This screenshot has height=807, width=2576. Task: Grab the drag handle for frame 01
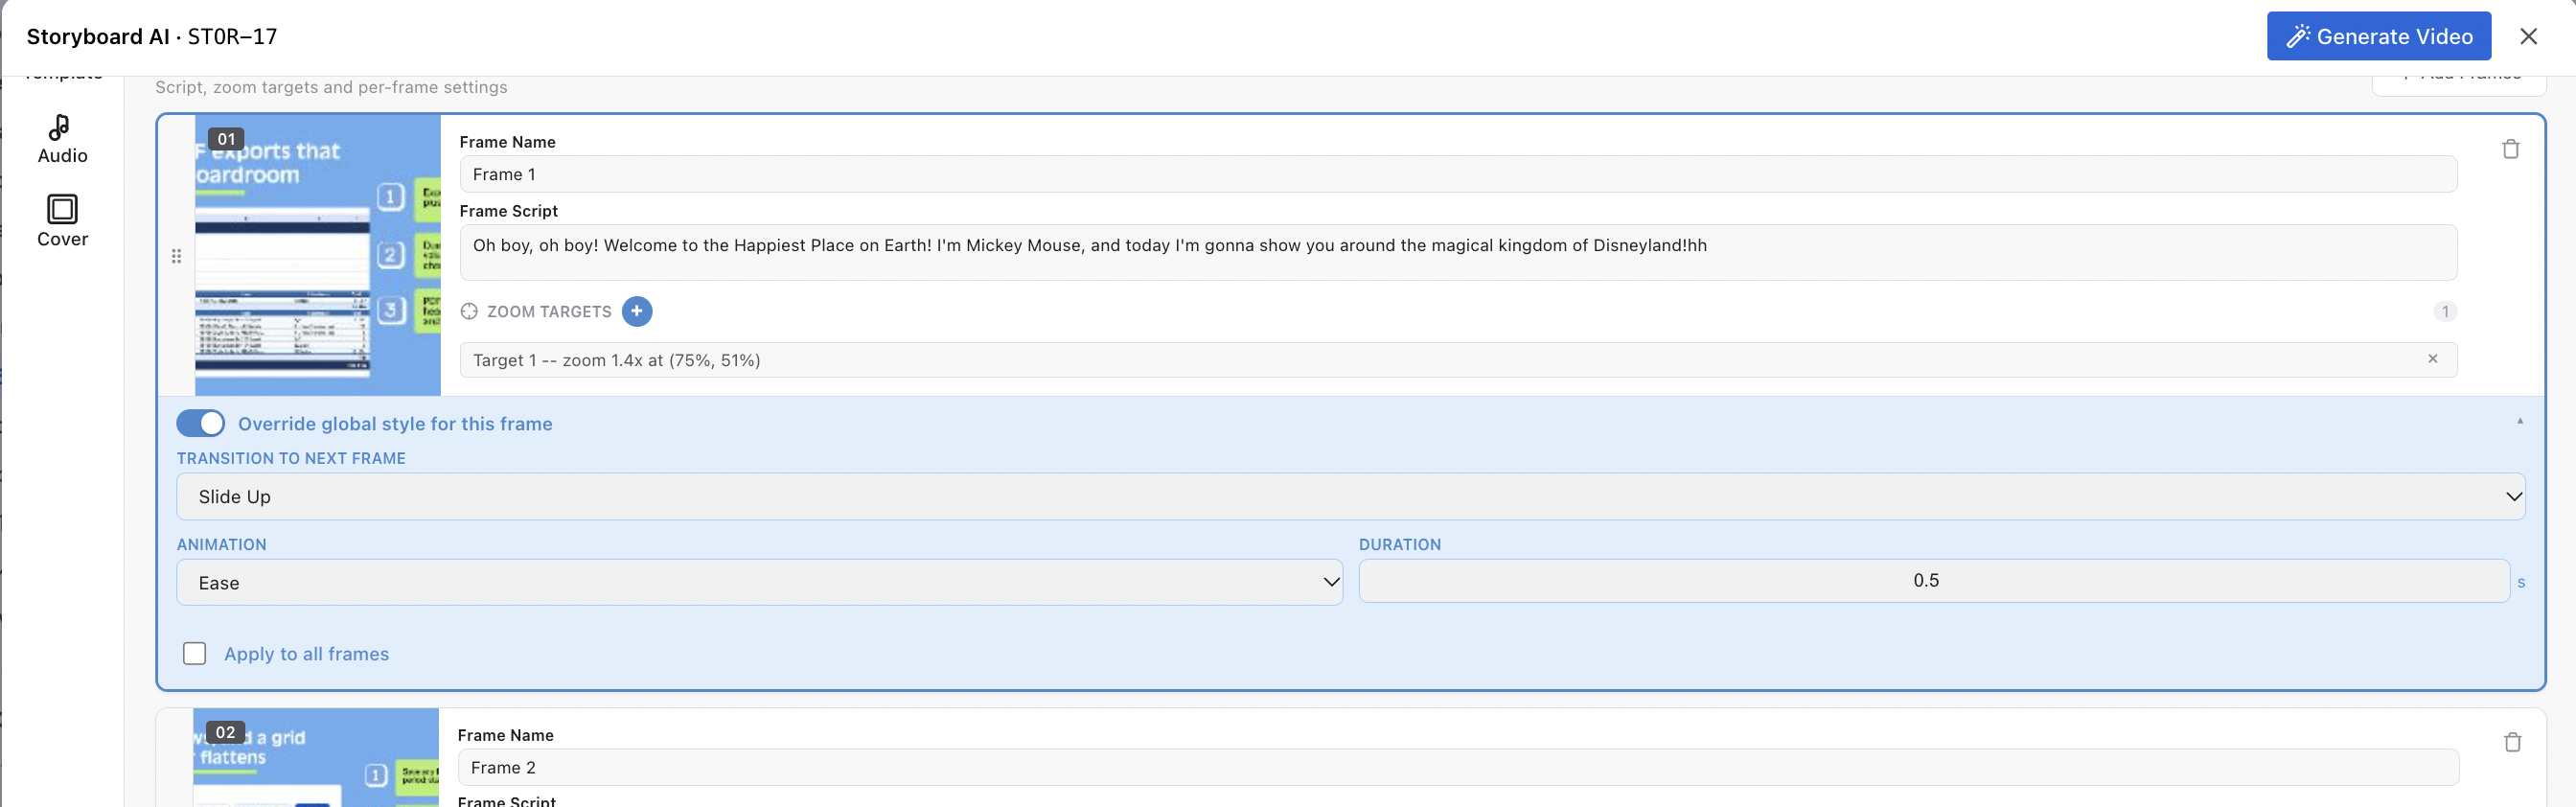pyautogui.click(x=176, y=256)
